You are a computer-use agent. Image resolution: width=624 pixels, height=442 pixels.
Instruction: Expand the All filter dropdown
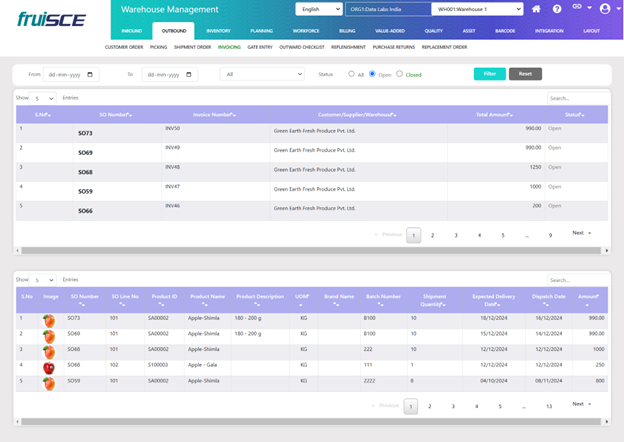[x=262, y=74]
